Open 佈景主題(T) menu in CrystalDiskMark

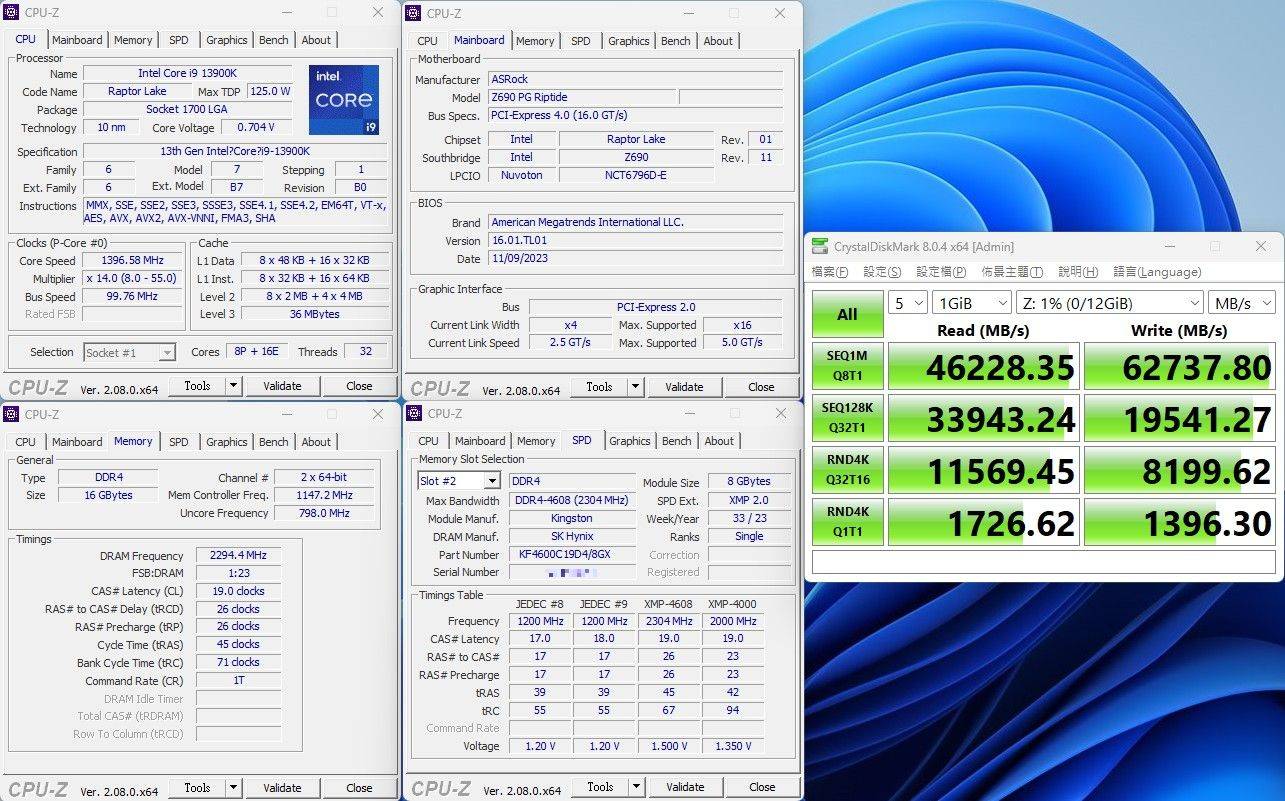pos(1012,272)
